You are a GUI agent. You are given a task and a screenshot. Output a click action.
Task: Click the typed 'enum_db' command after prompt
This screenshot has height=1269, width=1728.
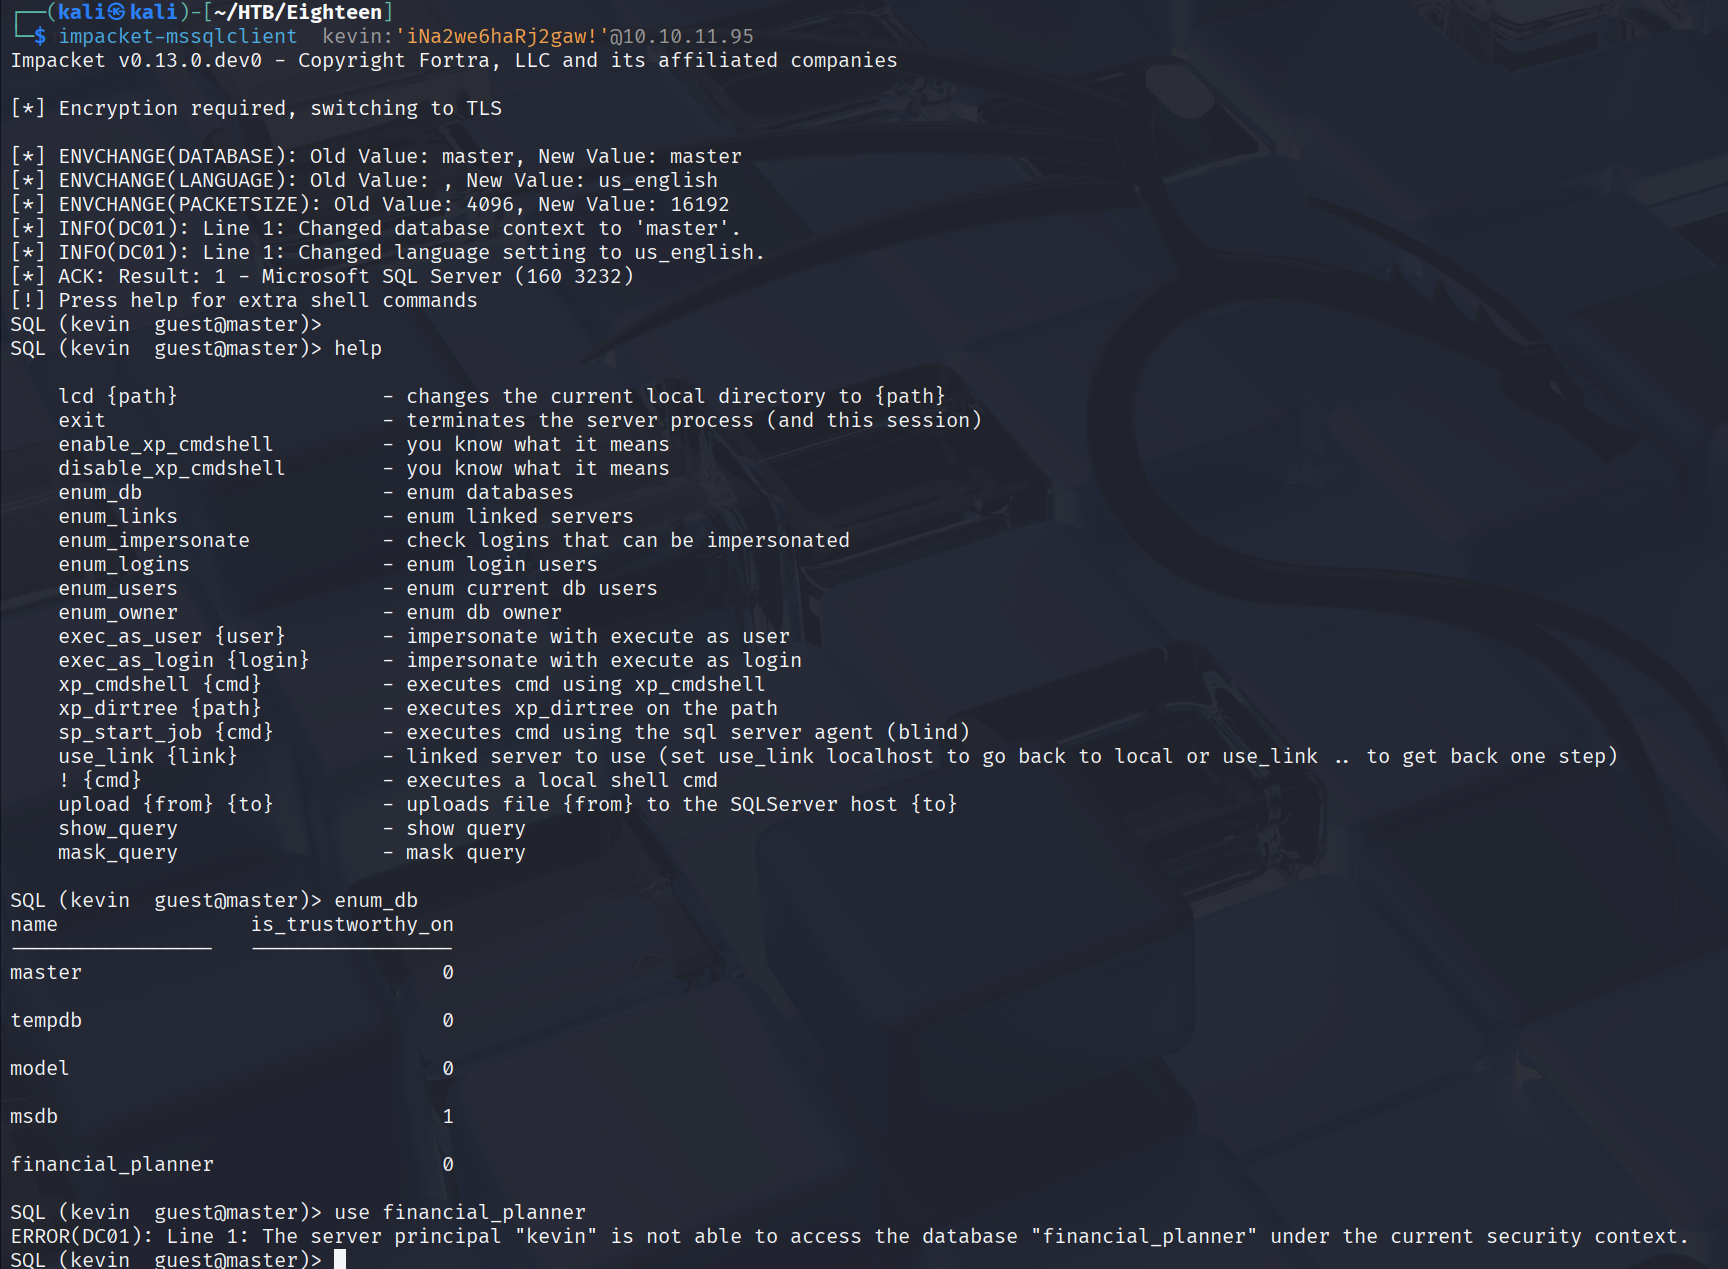point(376,900)
